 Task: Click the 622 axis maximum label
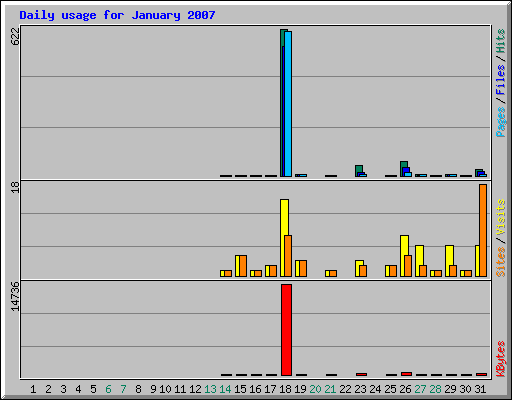pos(15,36)
